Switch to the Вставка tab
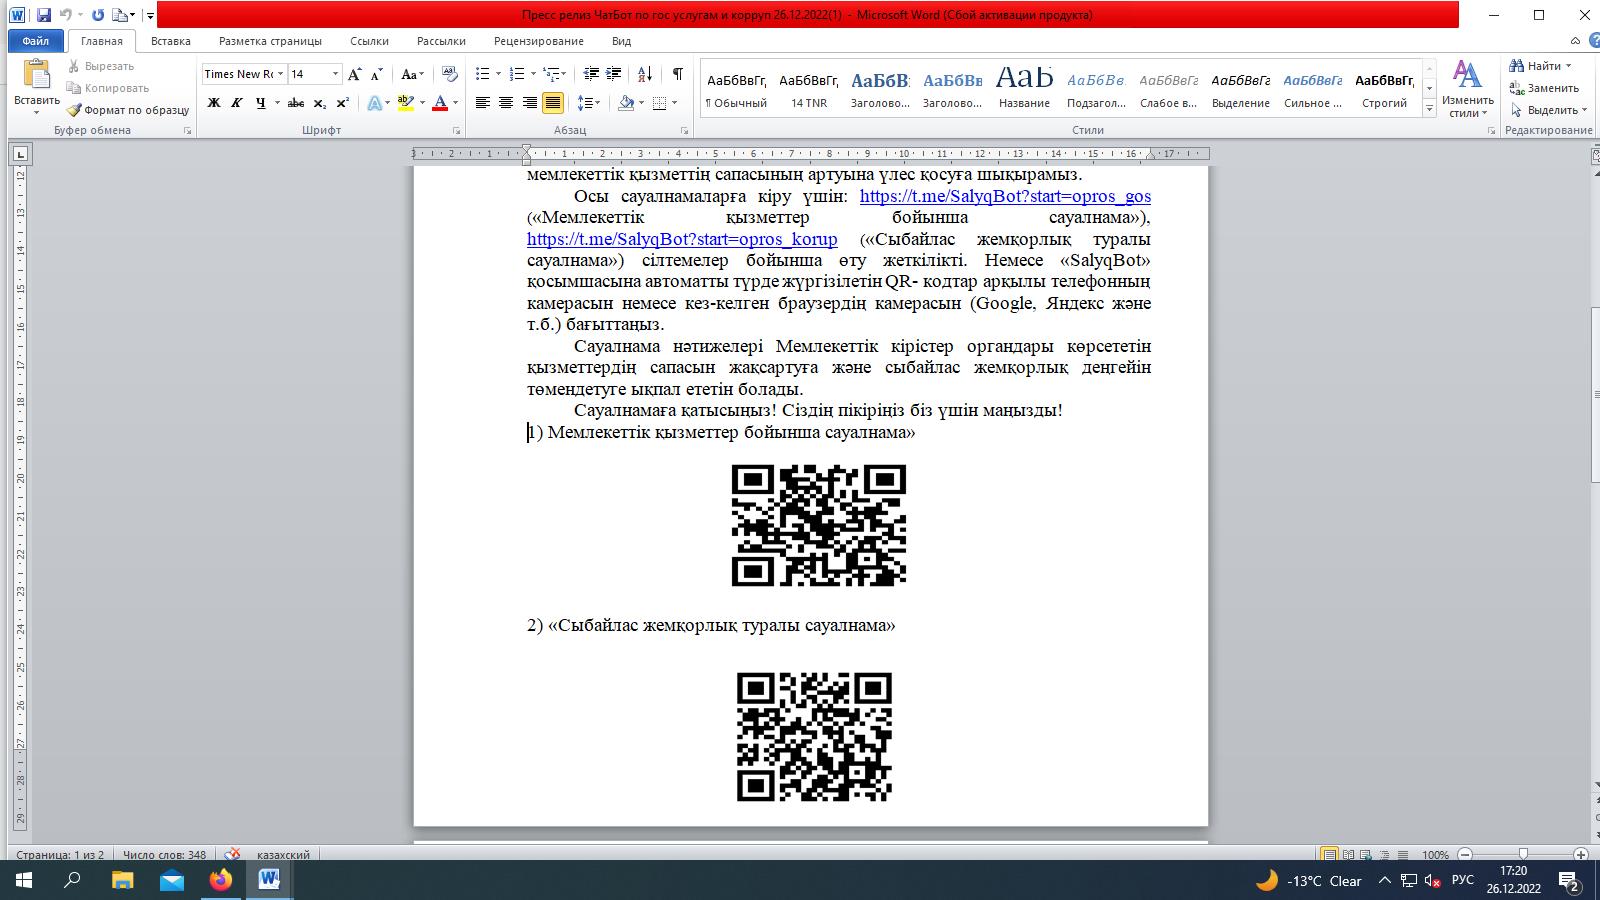Image resolution: width=1600 pixels, height=900 pixels. pyautogui.click(x=170, y=41)
